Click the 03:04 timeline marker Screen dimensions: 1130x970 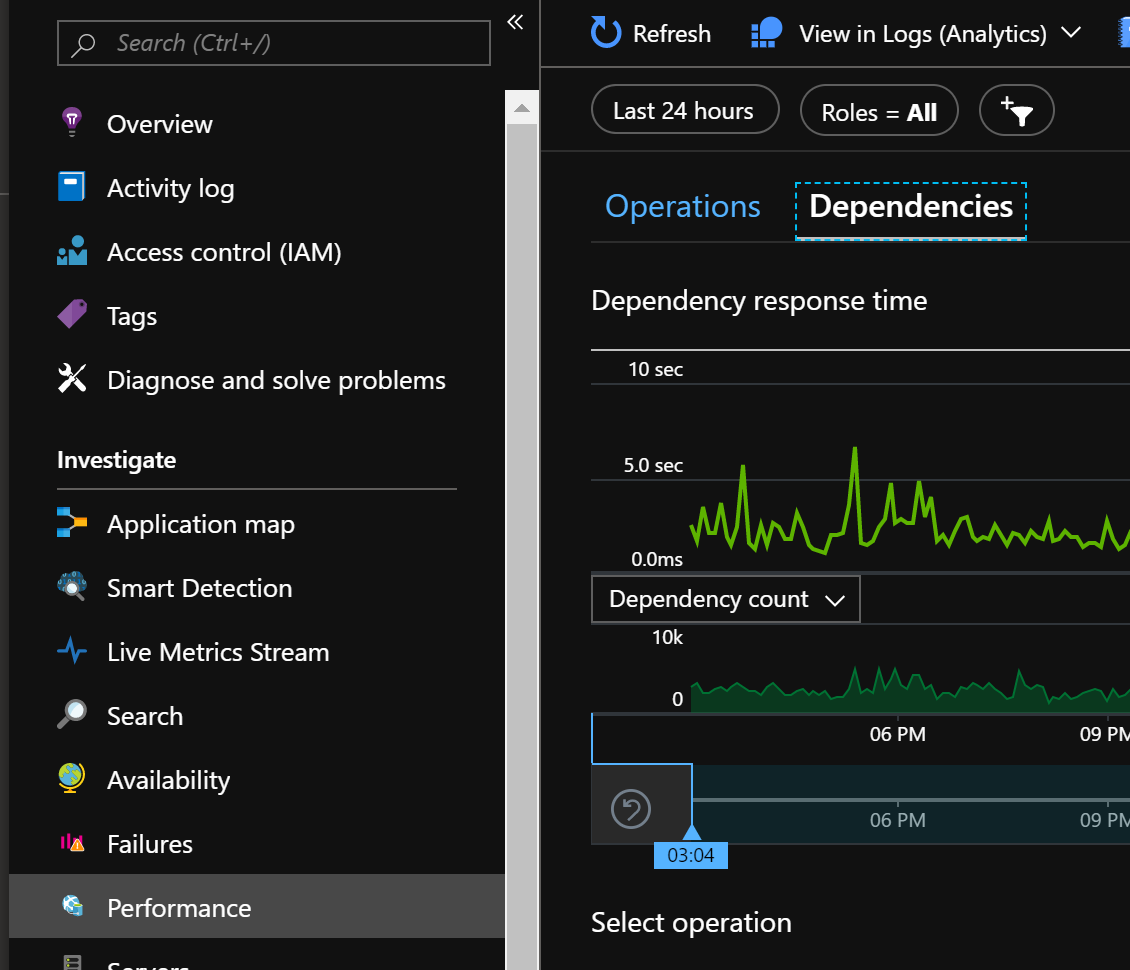[690, 855]
